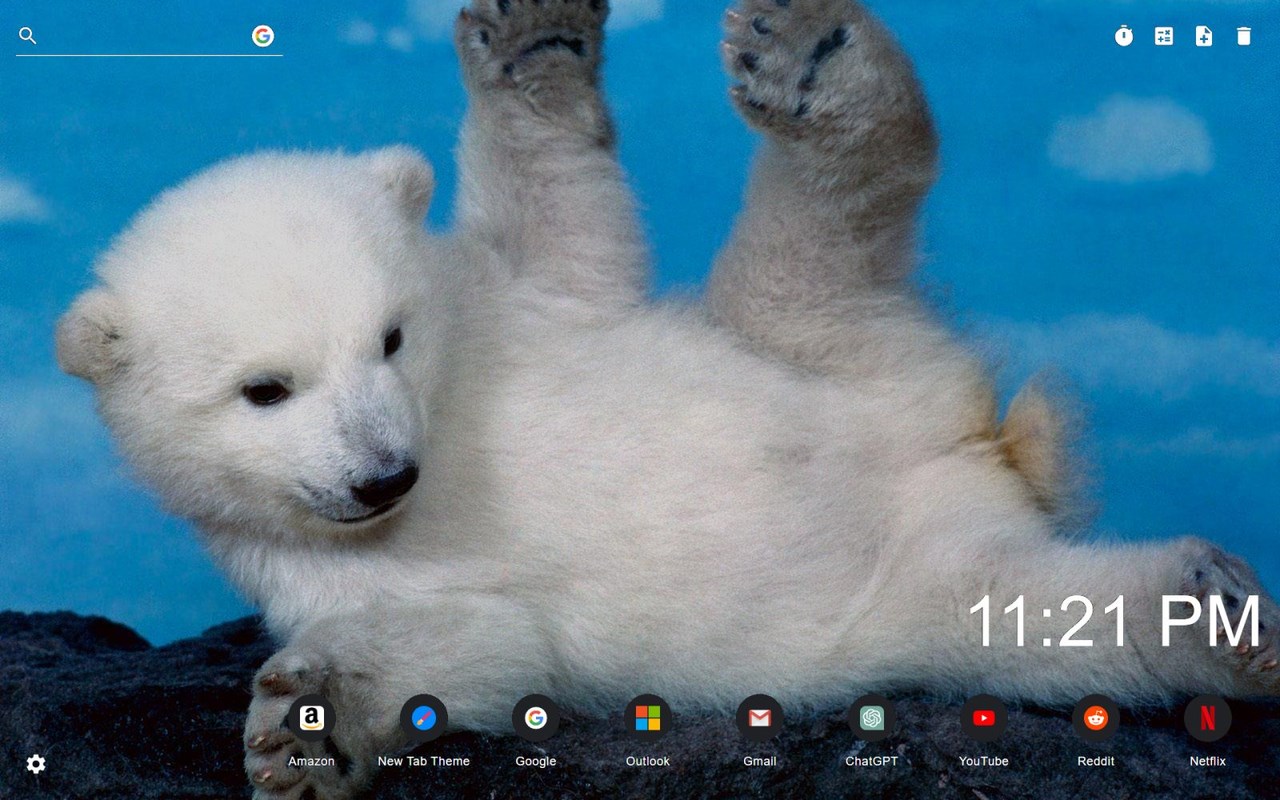Open the stopwatch timer tool
This screenshot has height=800, width=1280.
coord(1124,36)
